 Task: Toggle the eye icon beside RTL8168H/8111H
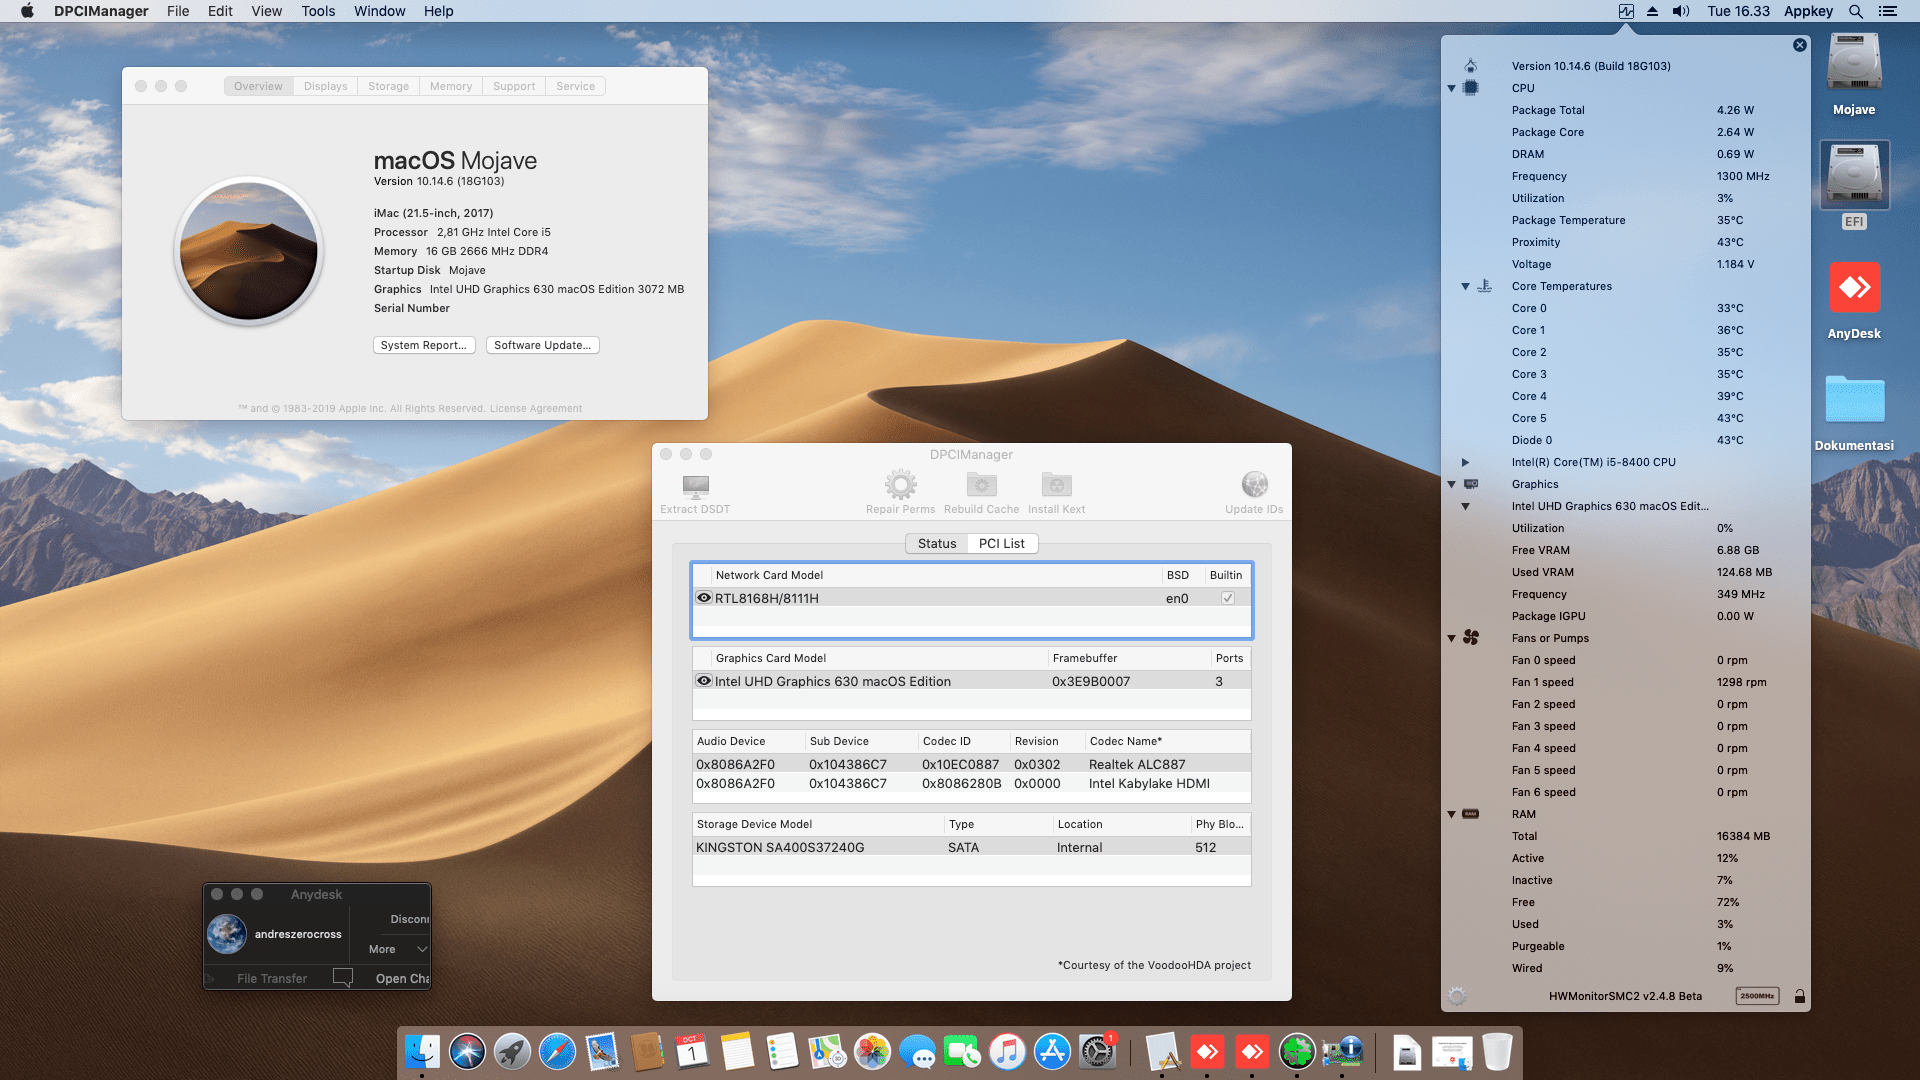pyautogui.click(x=704, y=598)
